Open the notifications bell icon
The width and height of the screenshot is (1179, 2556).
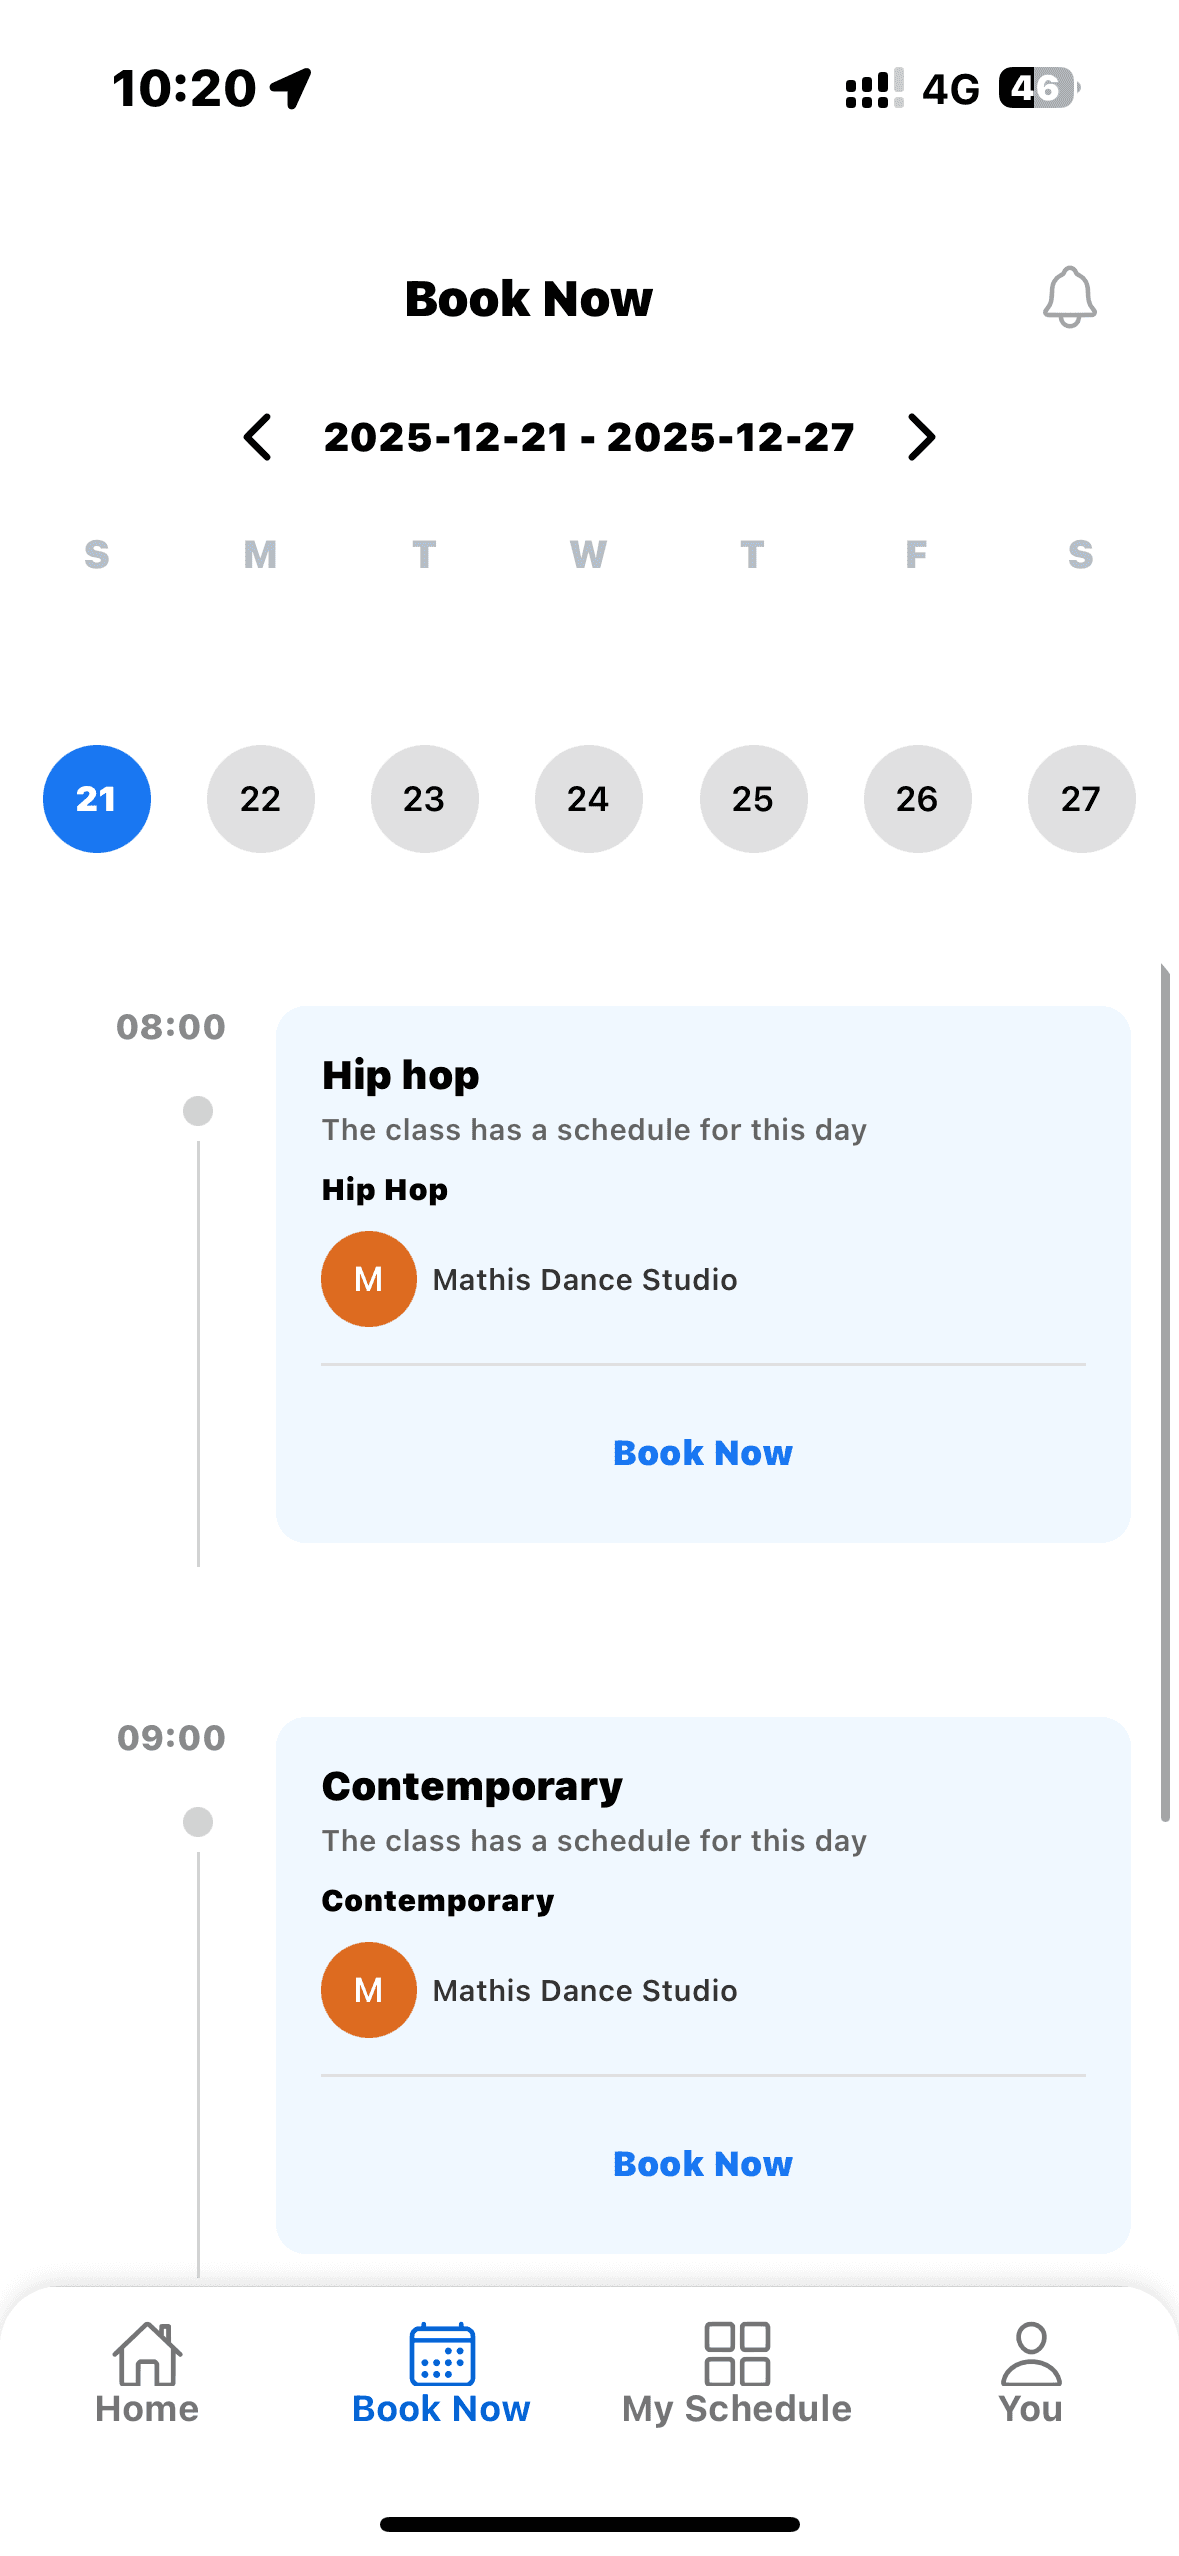(1069, 297)
